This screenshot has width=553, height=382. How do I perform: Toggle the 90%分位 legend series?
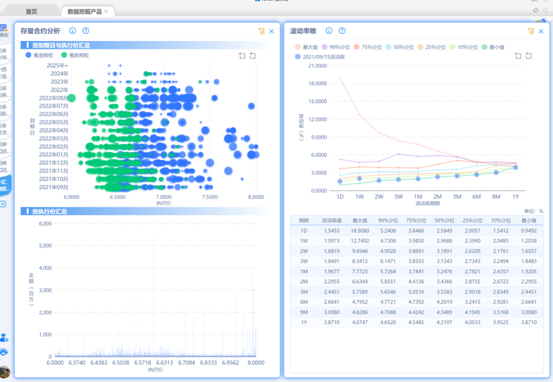(x=335, y=47)
